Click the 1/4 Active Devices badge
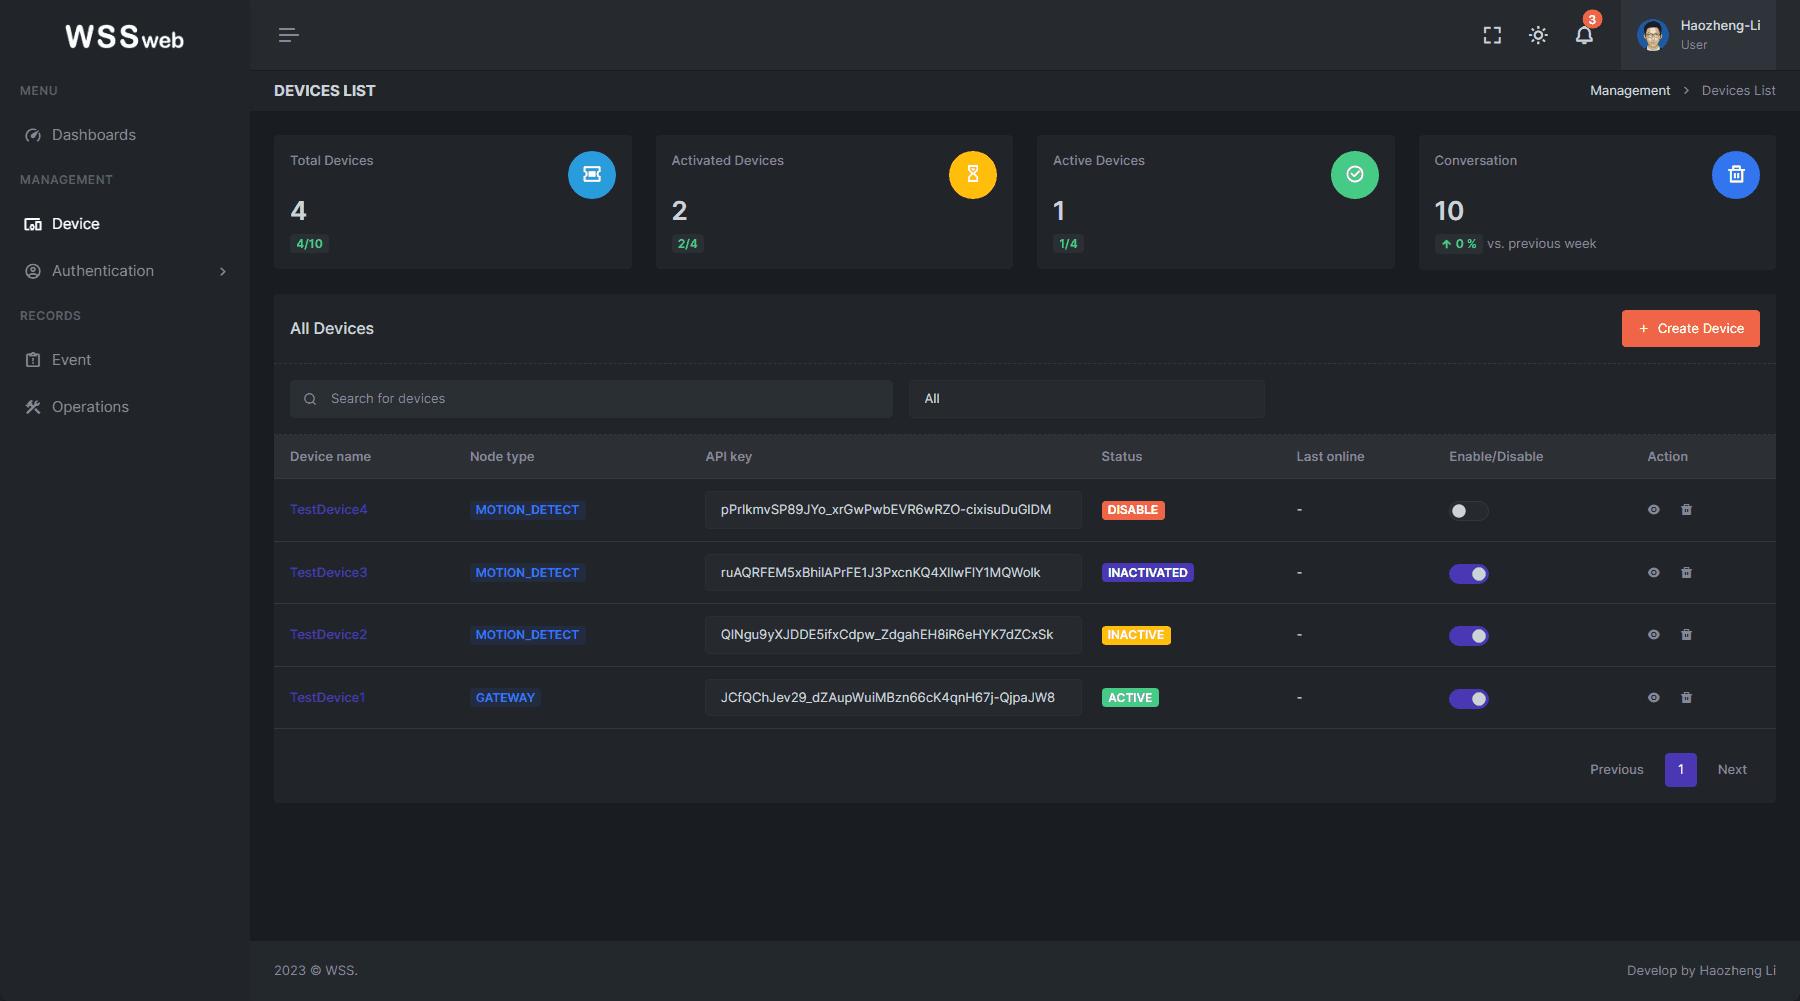This screenshot has width=1800, height=1001. coord(1068,244)
